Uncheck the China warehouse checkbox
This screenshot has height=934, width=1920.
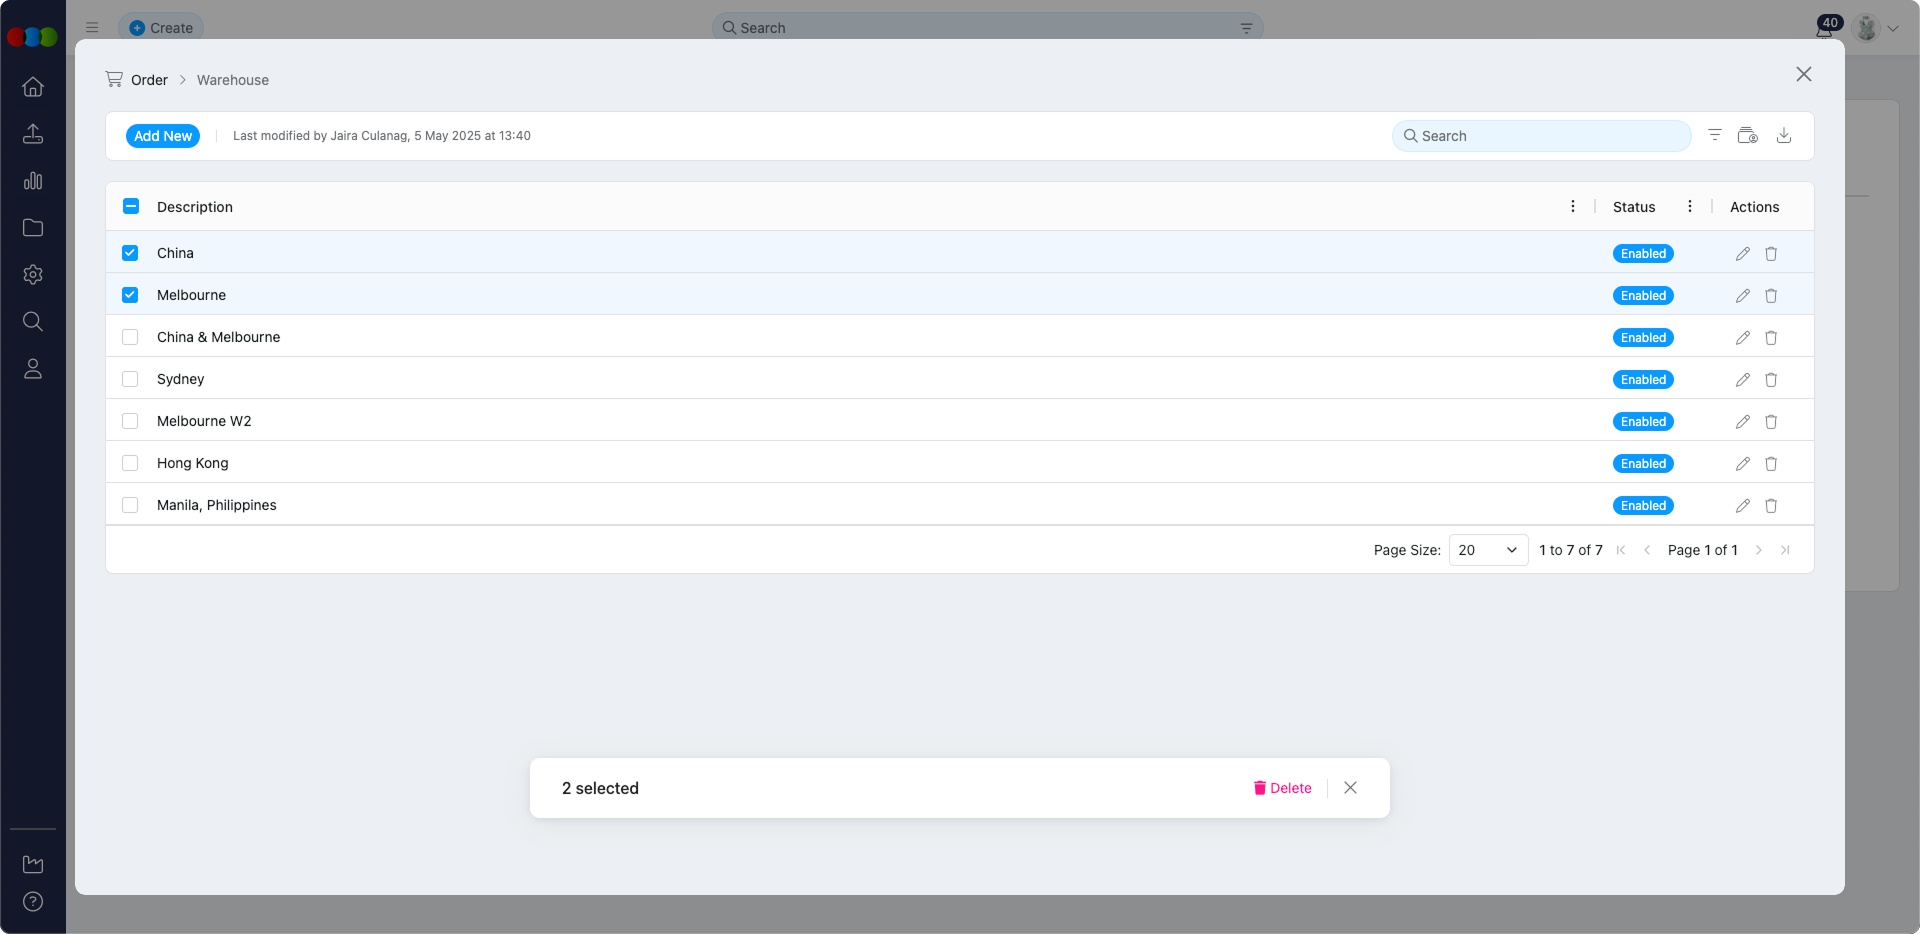pos(130,253)
